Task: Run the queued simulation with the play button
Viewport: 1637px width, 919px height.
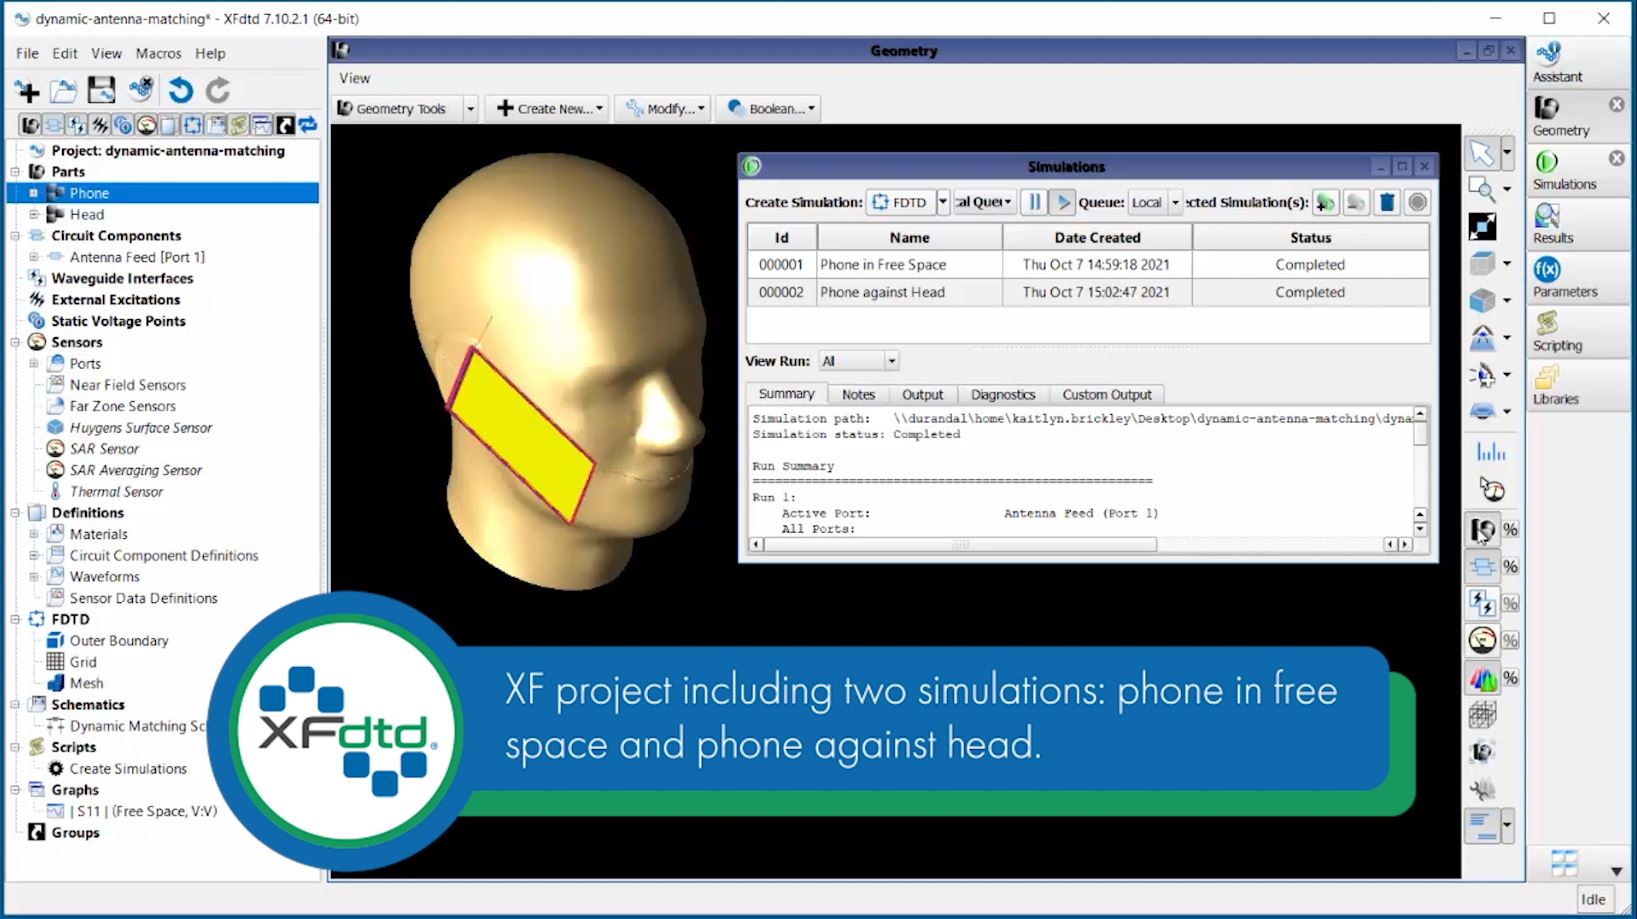Action: click(1063, 202)
